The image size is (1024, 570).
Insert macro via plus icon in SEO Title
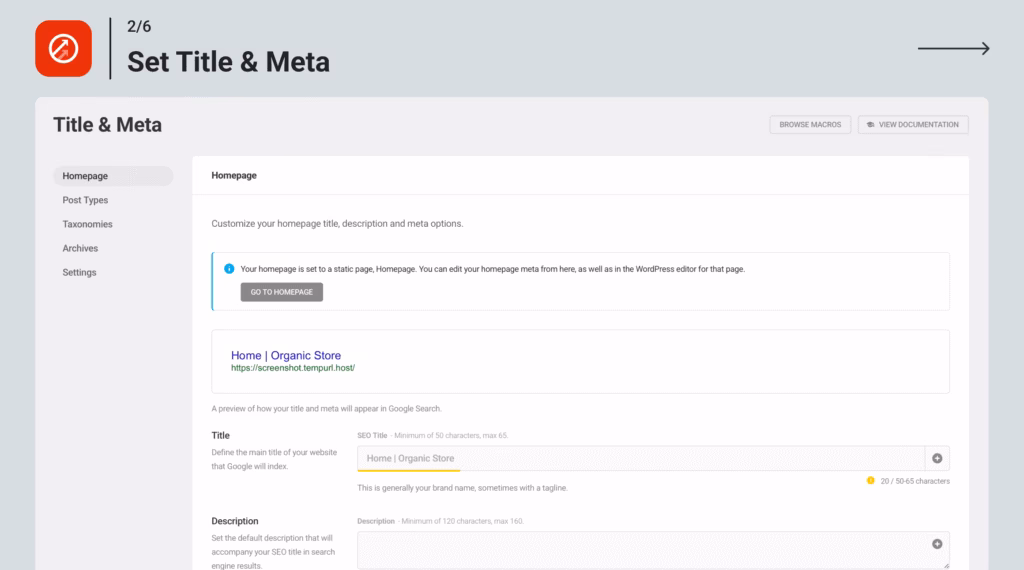pos(937,458)
